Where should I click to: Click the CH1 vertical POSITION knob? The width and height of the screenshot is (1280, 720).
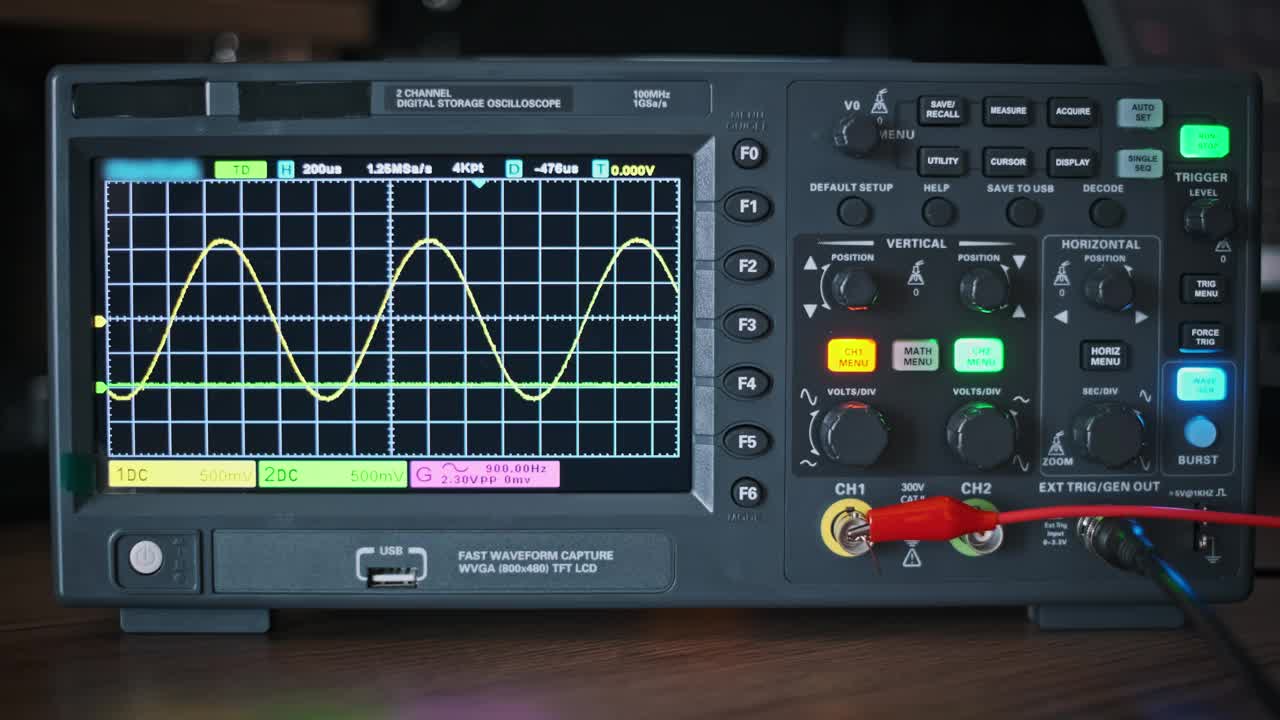pyautogui.click(x=853, y=288)
